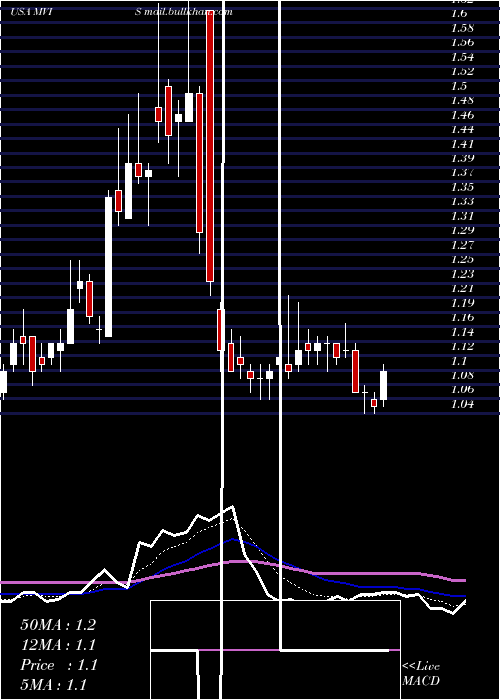Select the tall white candlestick rising to 1.33

pos(108,267)
